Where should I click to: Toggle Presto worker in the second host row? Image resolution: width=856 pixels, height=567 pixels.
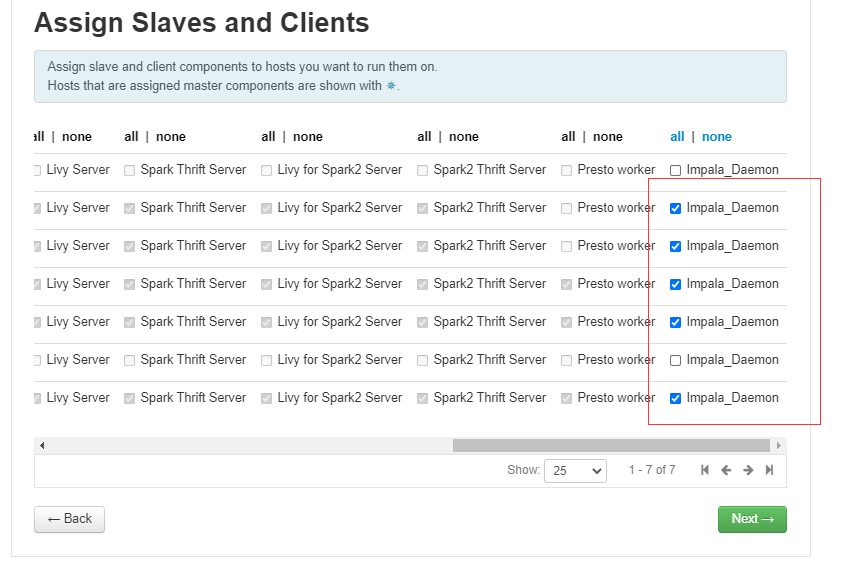click(x=567, y=208)
